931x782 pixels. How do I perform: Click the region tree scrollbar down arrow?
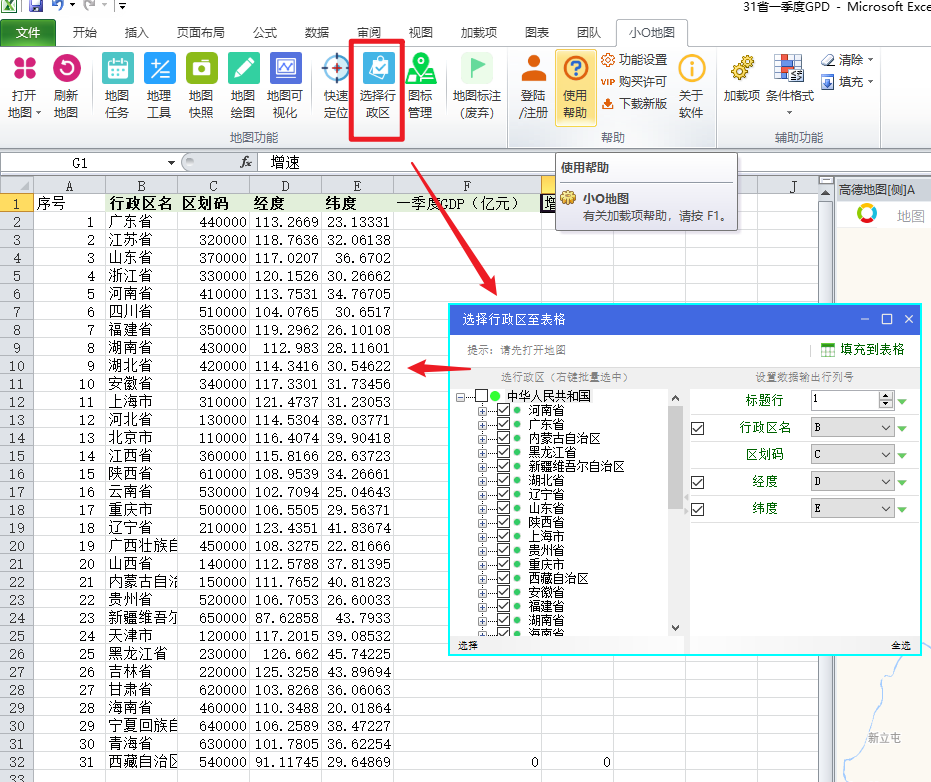click(675, 628)
